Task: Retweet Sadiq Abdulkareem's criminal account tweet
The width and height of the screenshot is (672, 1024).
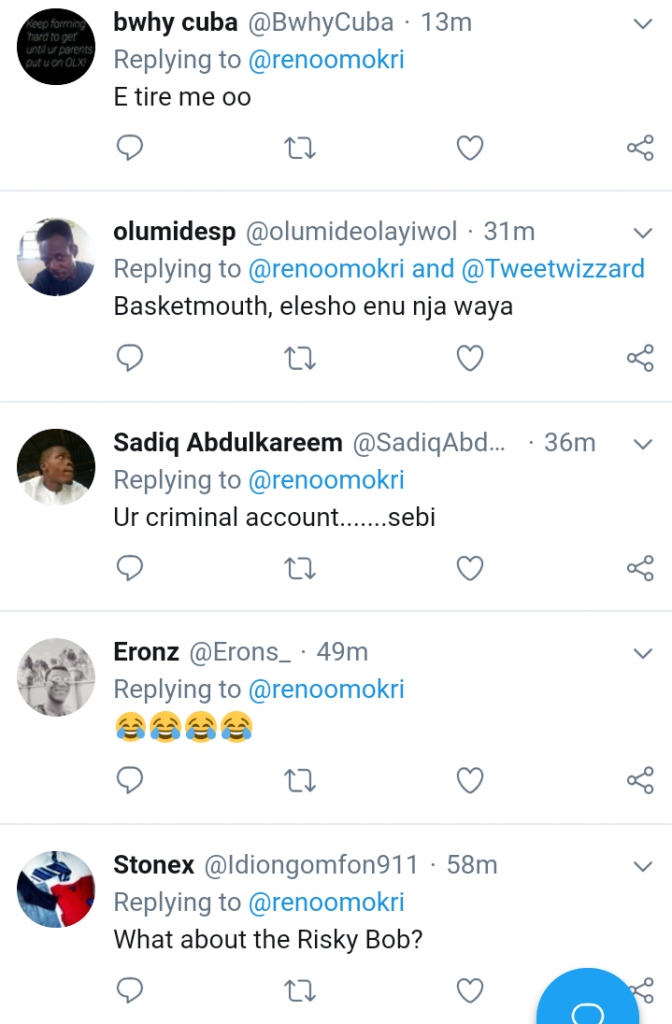Action: coord(300,569)
